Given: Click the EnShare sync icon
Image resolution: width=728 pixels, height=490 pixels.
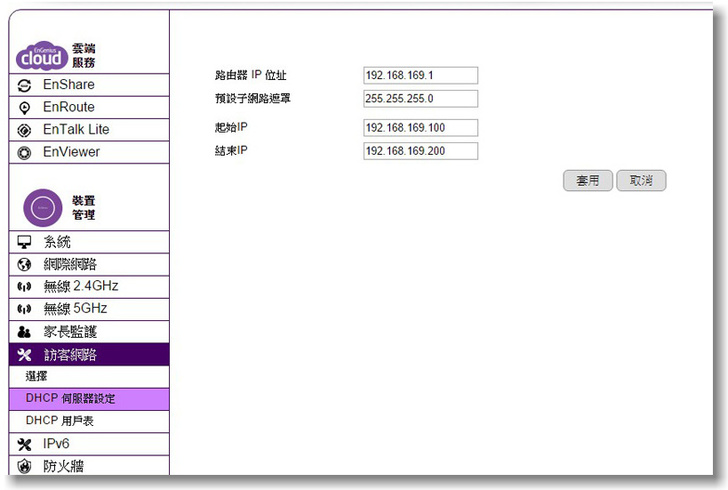Looking at the screenshot, I should [x=25, y=85].
